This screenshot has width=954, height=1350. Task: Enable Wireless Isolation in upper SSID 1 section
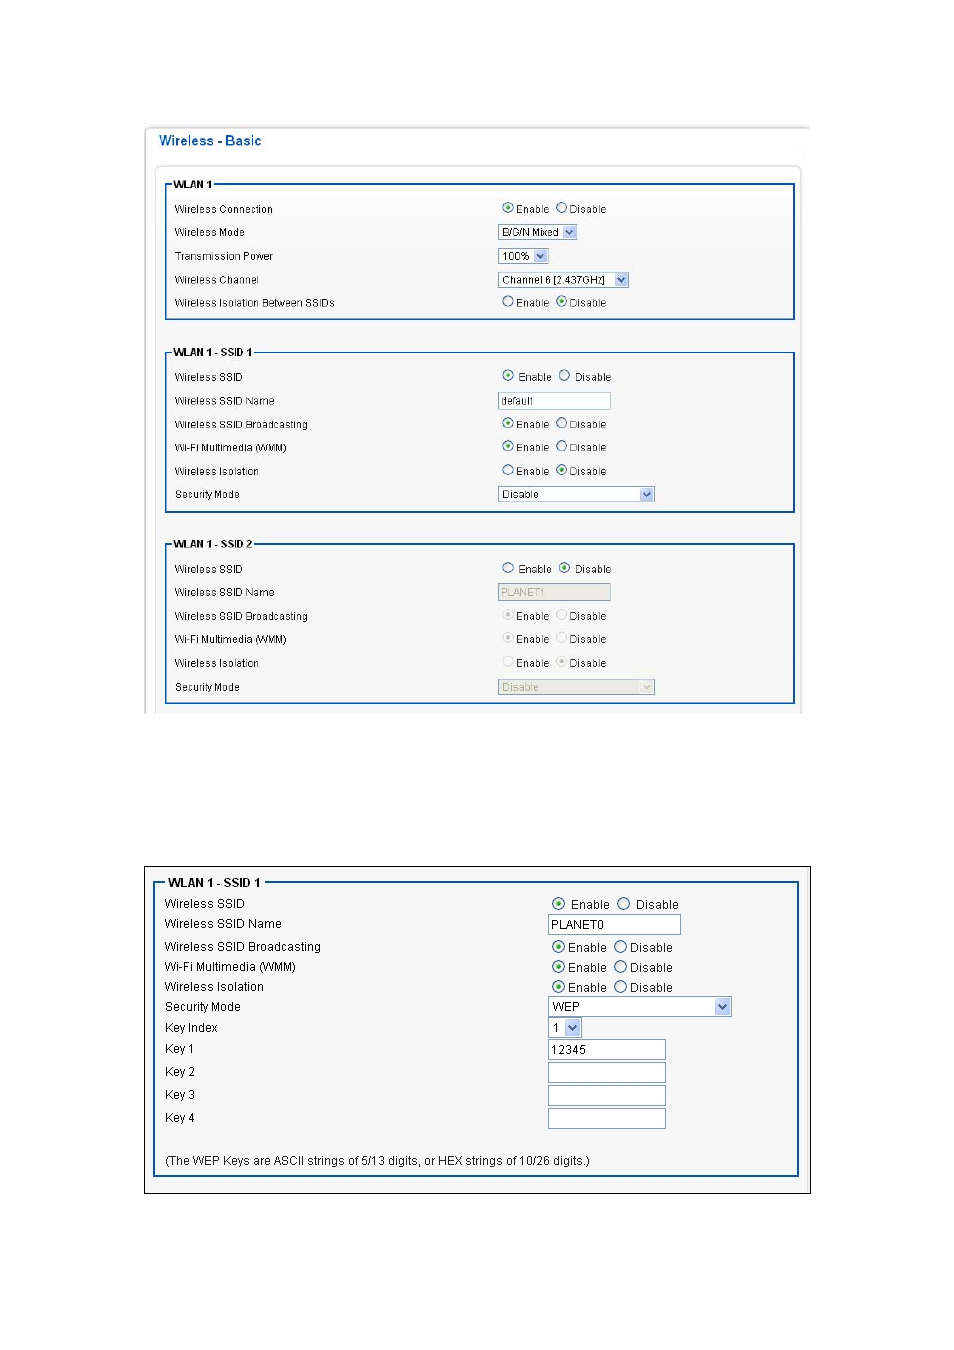click(x=508, y=470)
